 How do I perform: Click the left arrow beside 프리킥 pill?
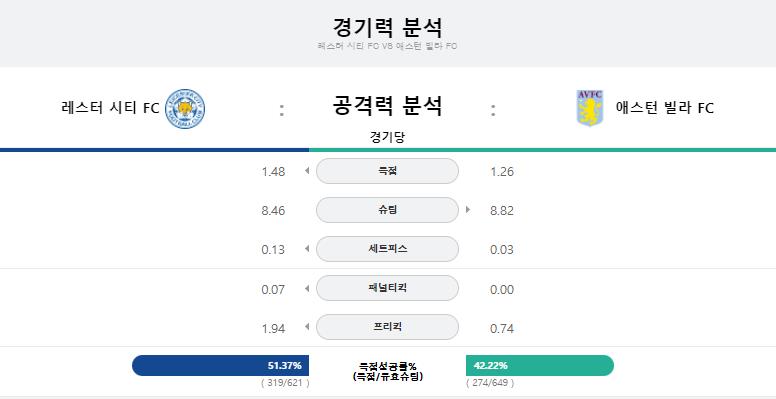click(x=307, y=327)
